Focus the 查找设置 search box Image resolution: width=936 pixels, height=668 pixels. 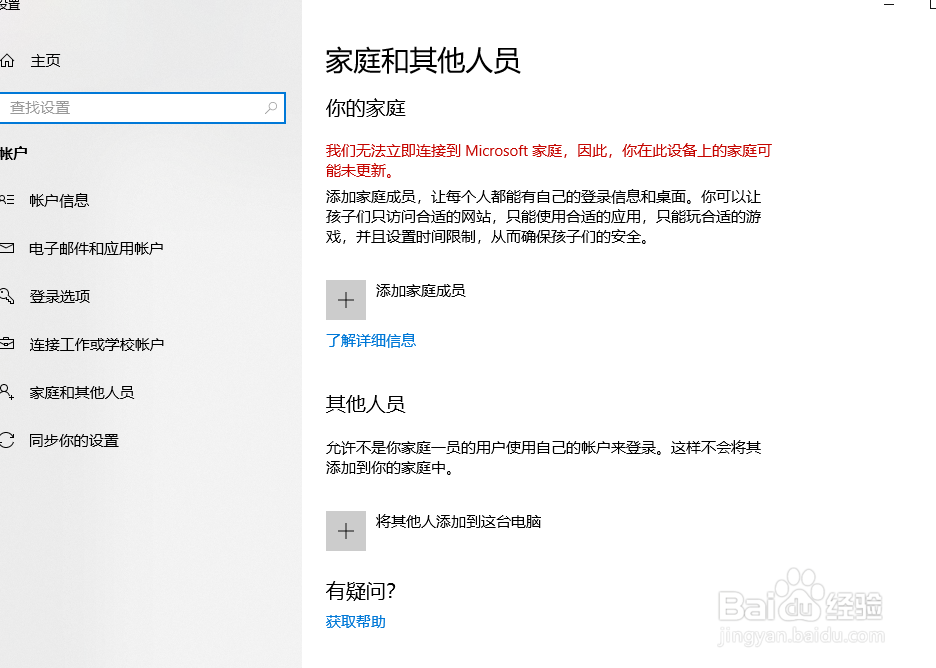click(x=143, y=108)
